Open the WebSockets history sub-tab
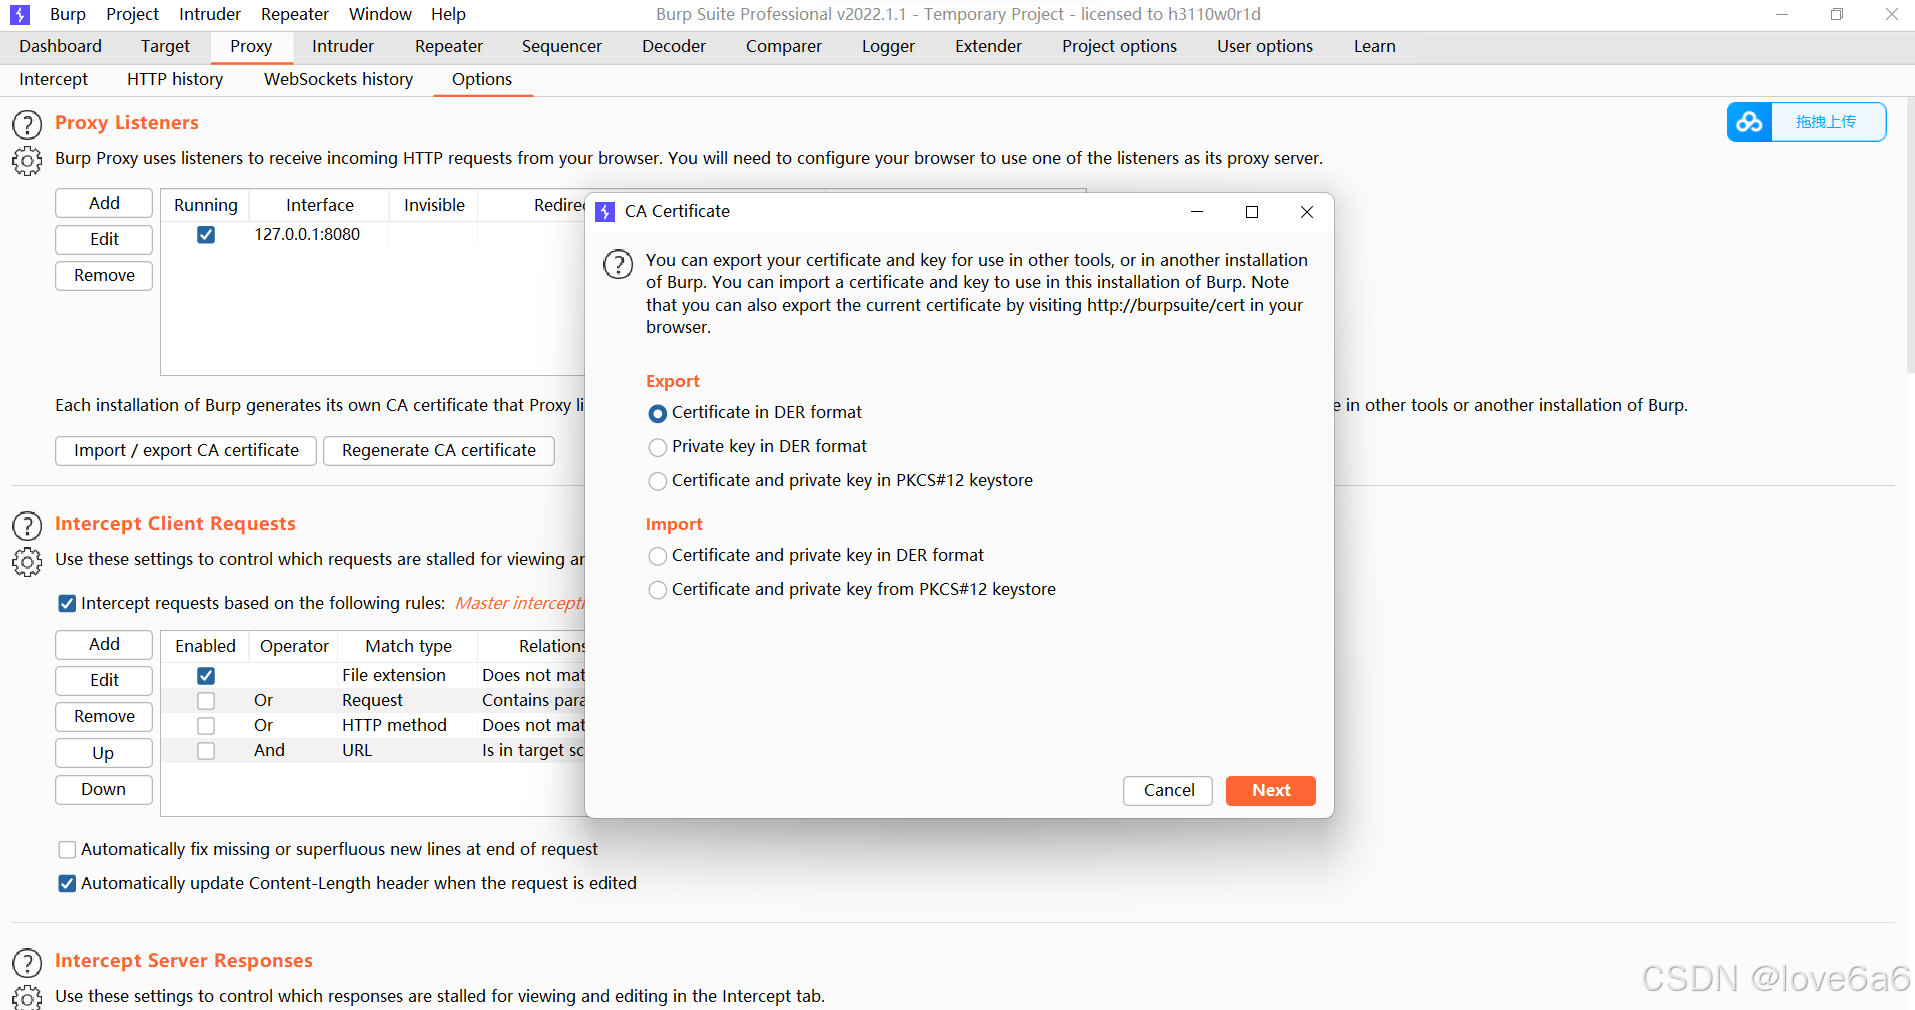Screen dimensions: 1915x1010 (338, 79)
